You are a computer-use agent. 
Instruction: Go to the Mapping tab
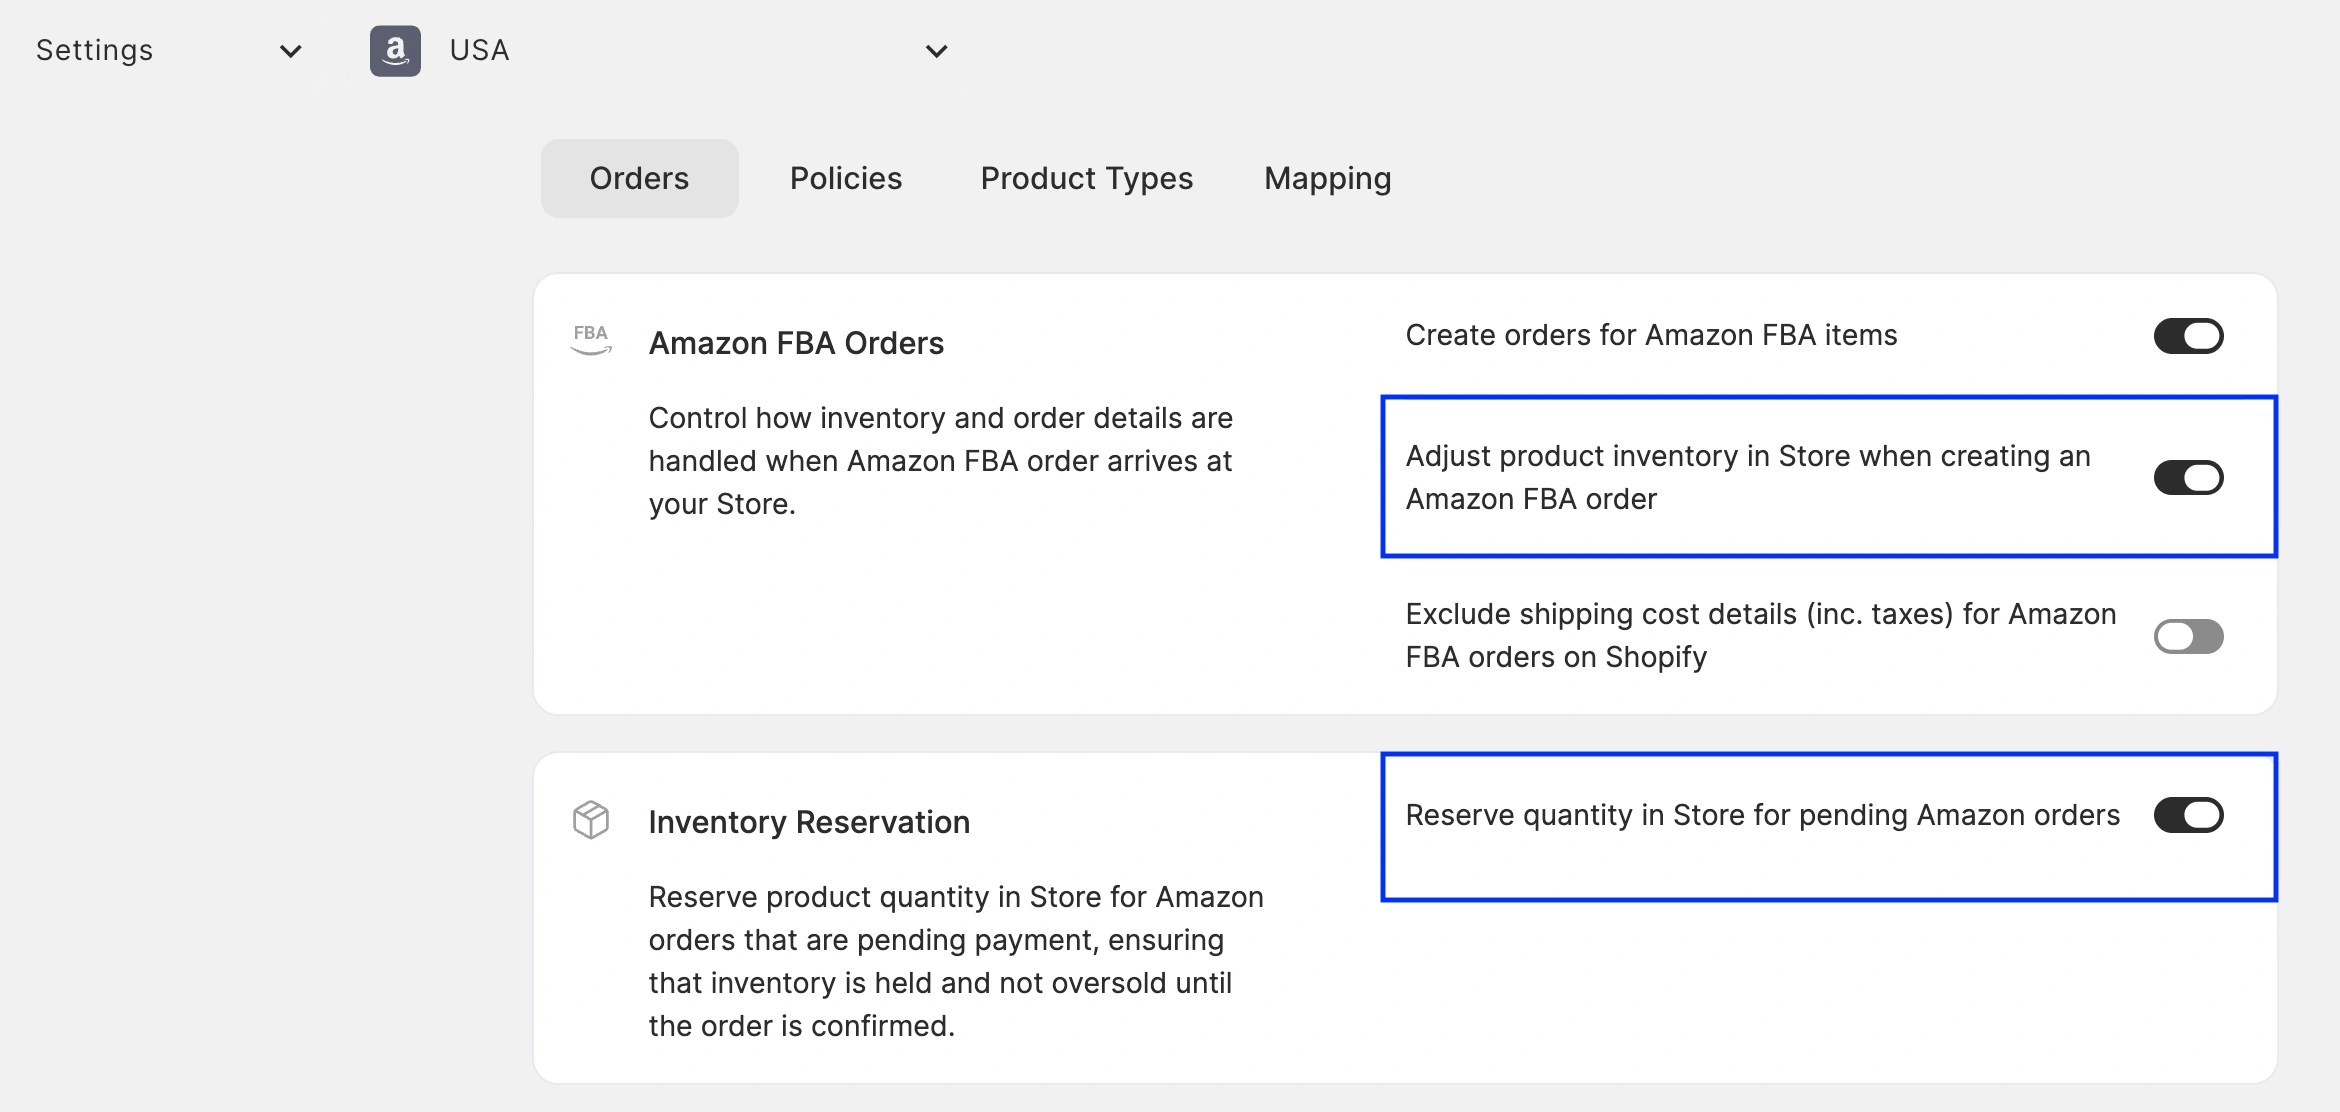1327,178
